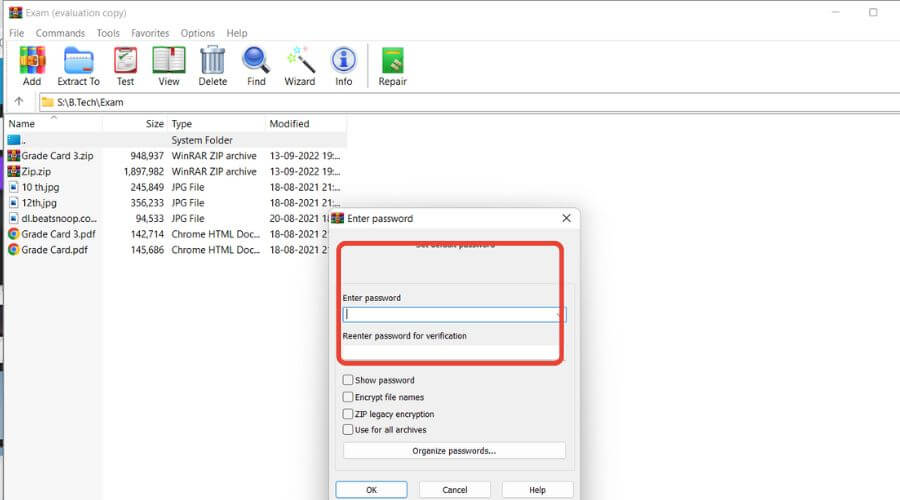Image resolution: width=900 pixels, height=500 pixels.
Task: Open the Find magnifier tool
Action: click(256, 66)
